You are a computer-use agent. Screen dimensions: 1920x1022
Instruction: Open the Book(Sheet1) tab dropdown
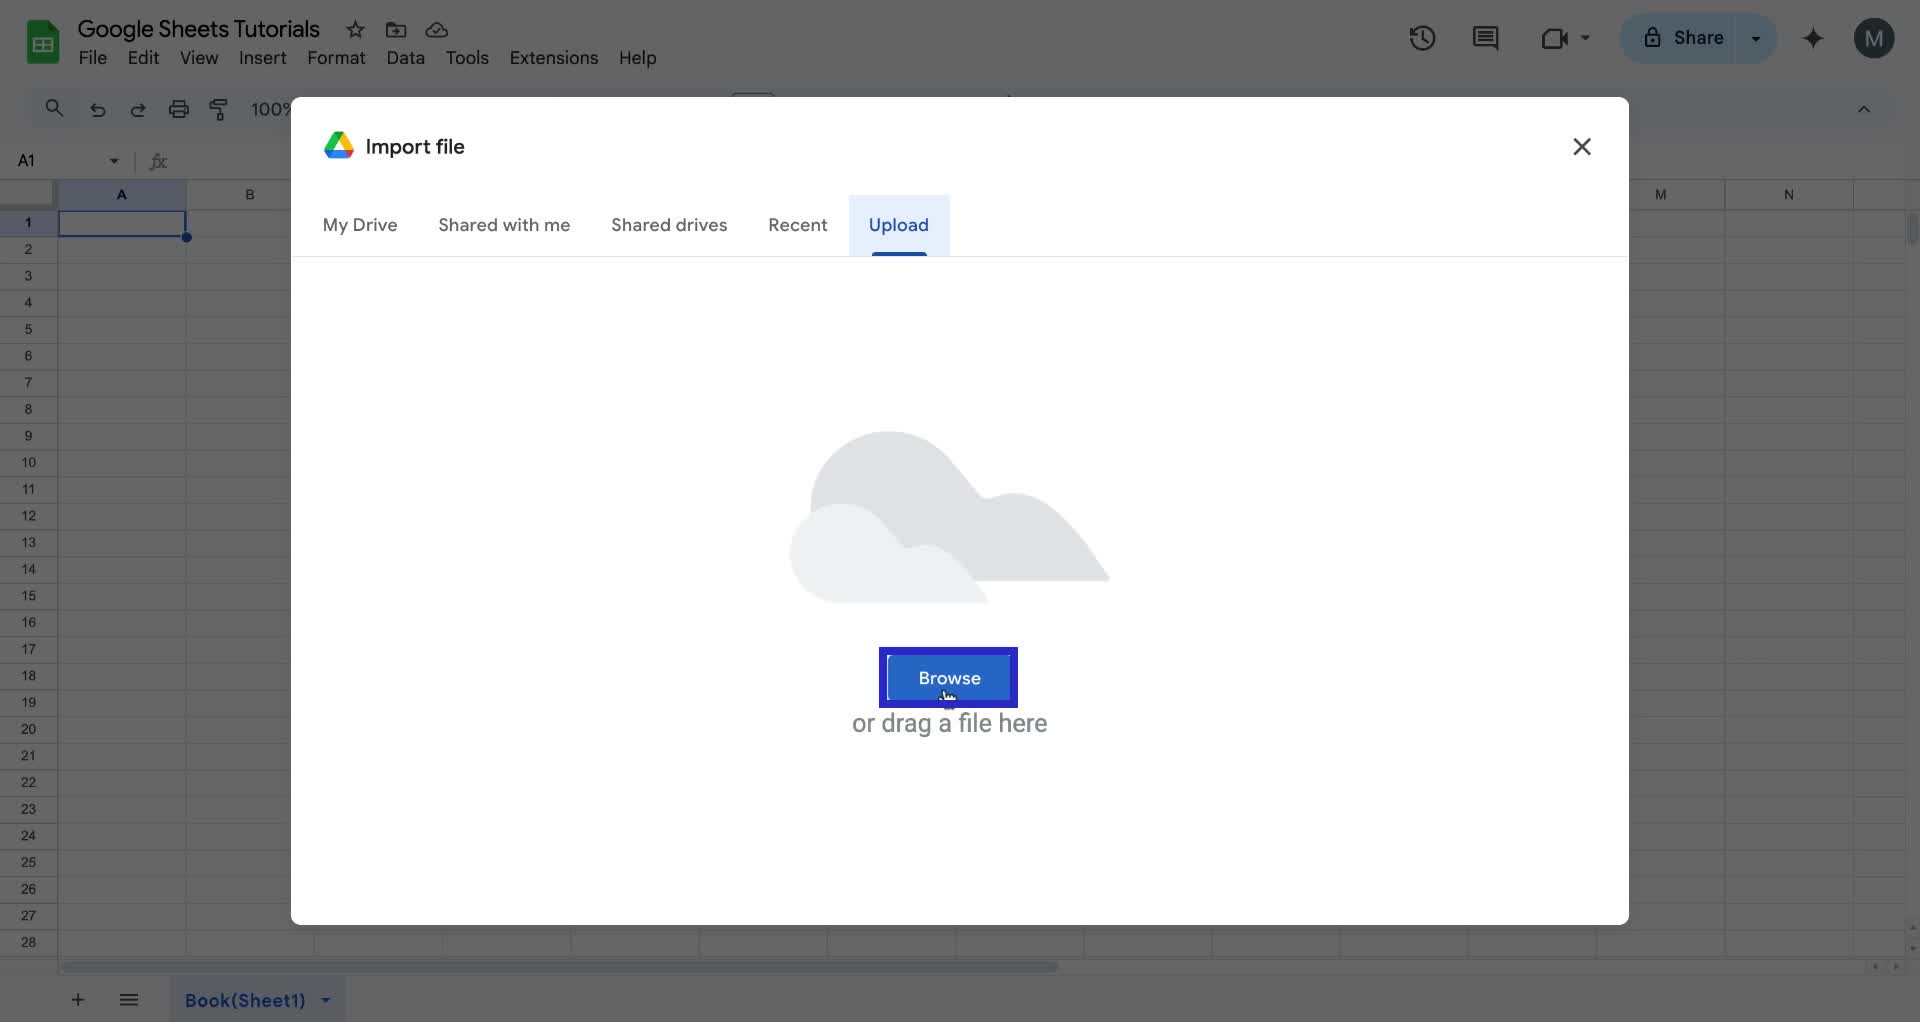click(326, 1000)
